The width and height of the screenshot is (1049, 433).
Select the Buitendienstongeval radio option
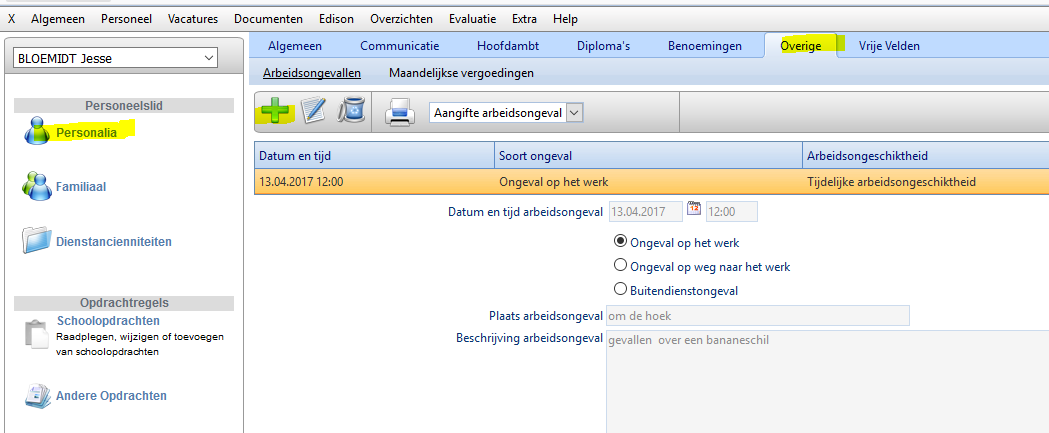[x=621, y=290]
